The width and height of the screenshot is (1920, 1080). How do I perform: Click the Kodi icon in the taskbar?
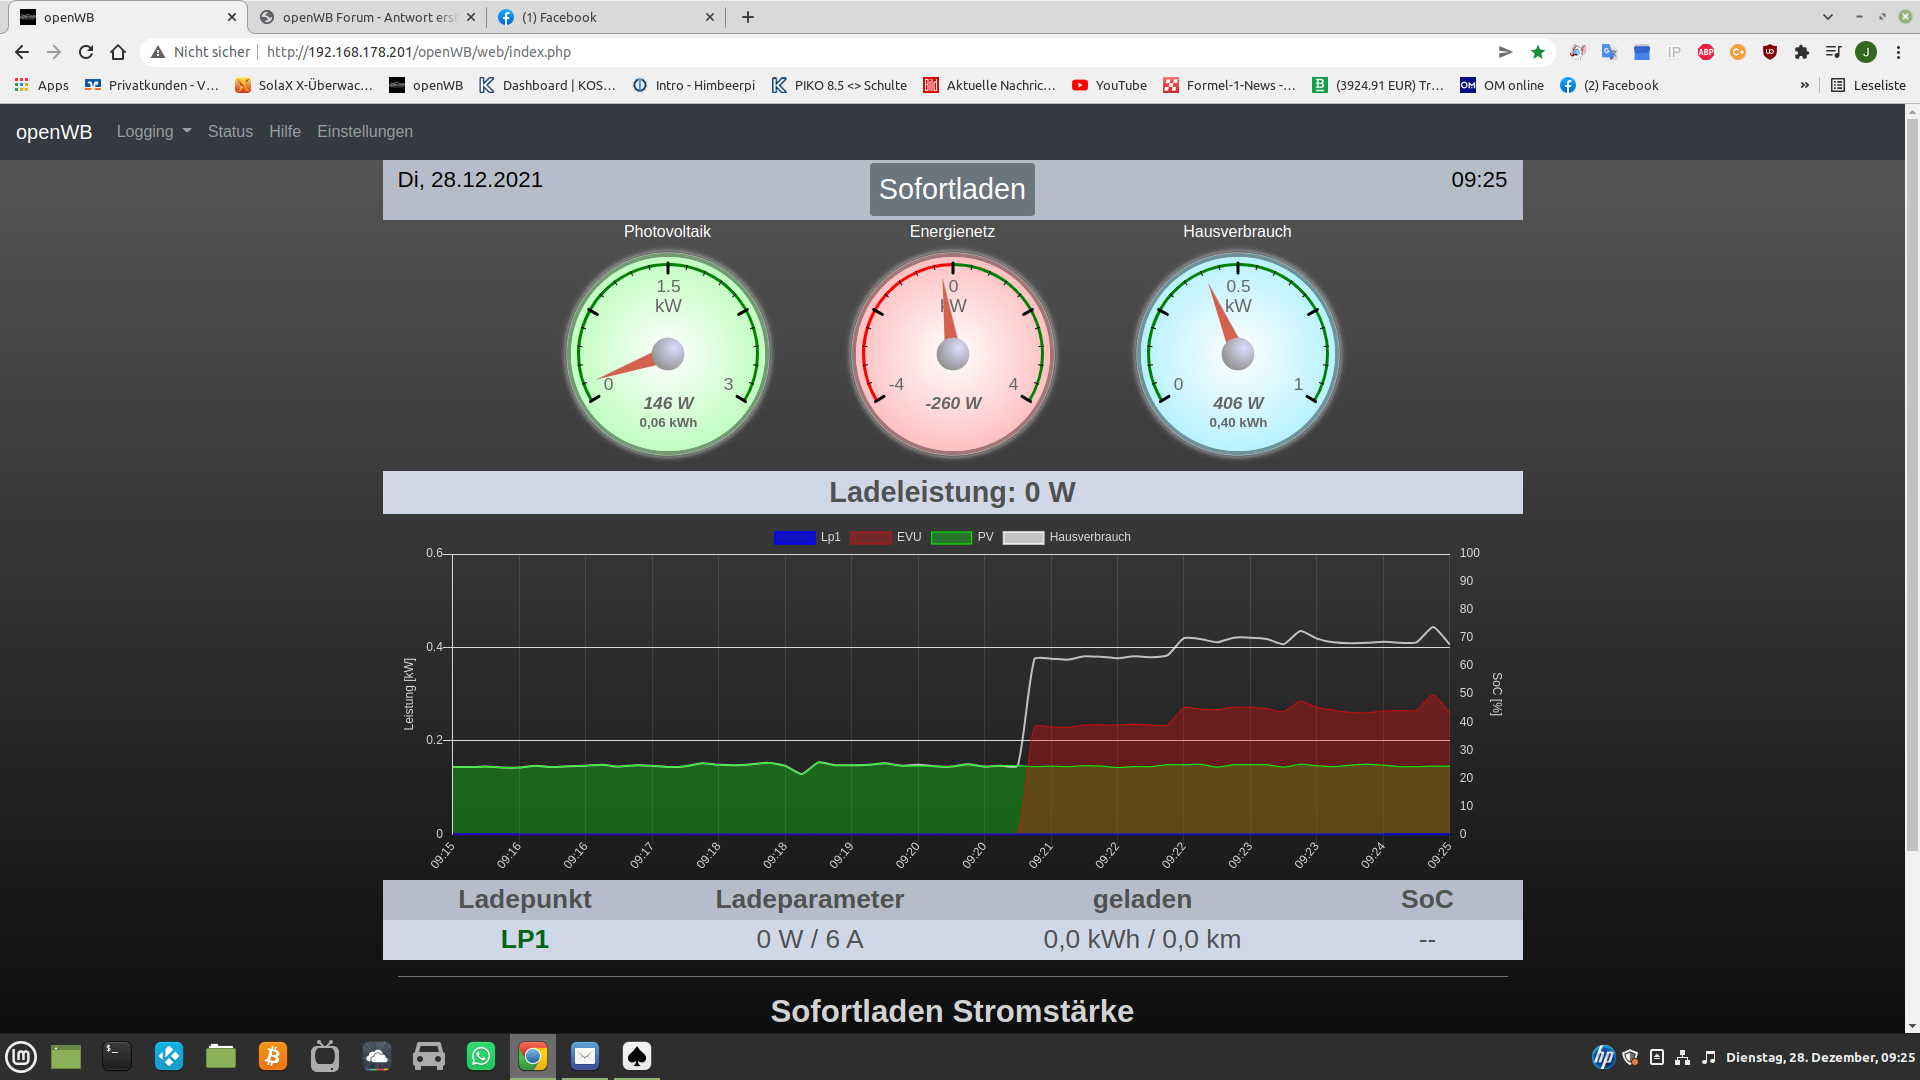169,1056
